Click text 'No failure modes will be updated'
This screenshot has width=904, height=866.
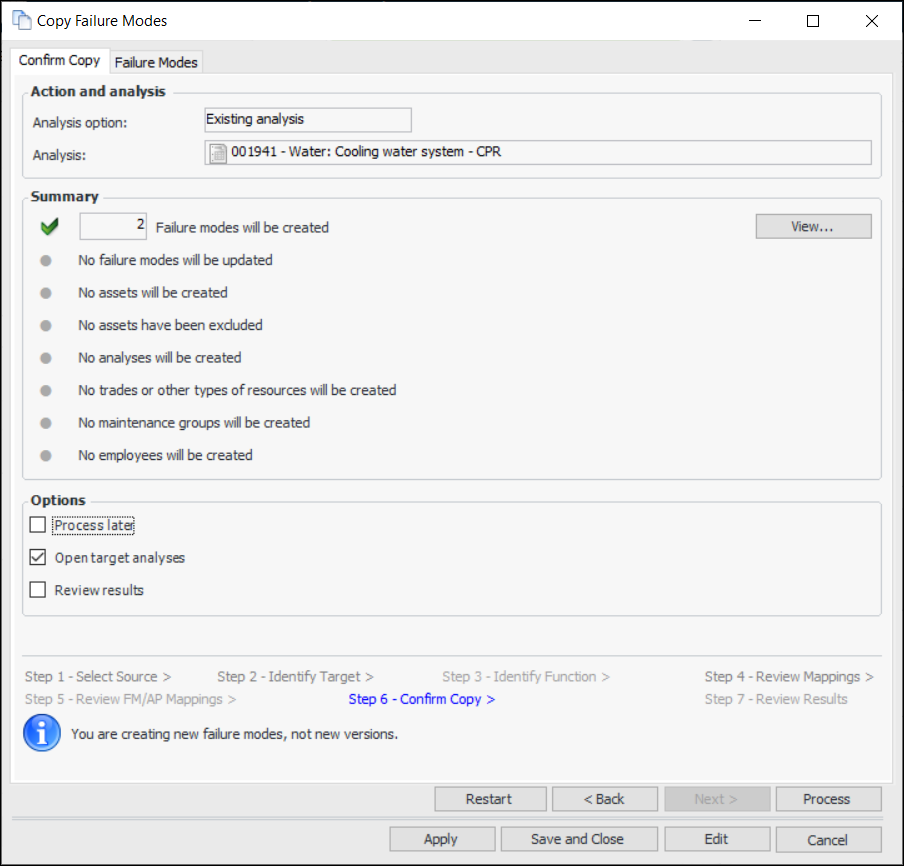tap(175, 261)
